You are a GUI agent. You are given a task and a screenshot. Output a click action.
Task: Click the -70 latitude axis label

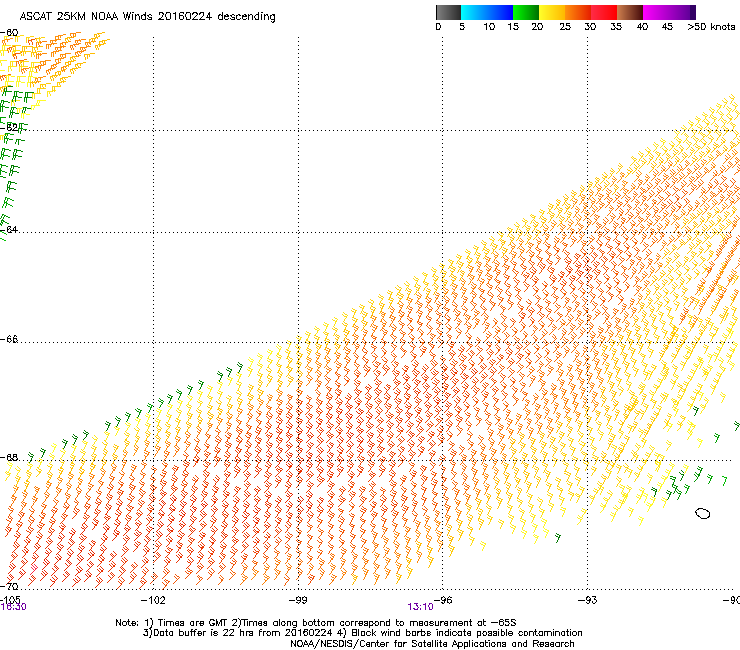click(x=9, y=586)
